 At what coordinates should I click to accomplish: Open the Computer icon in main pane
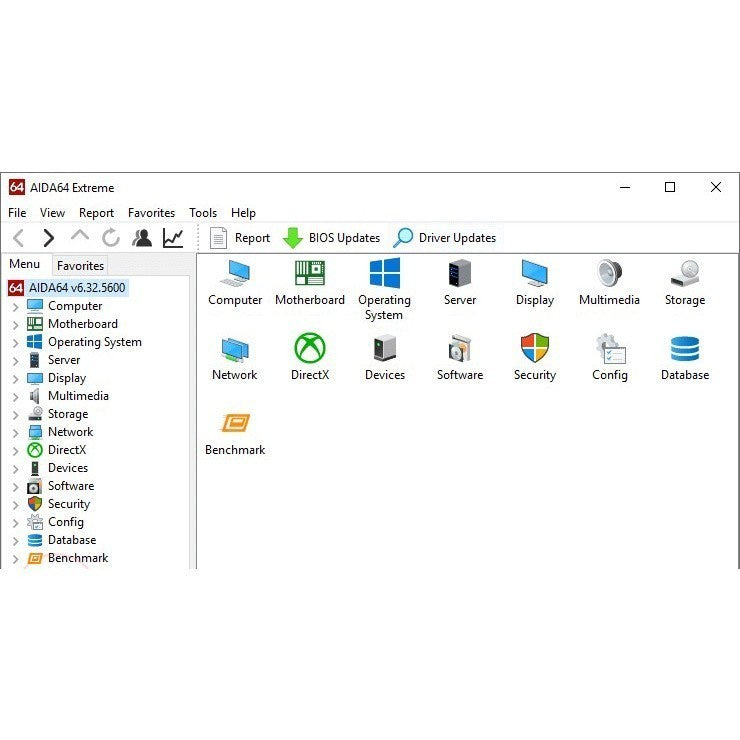[x=235, y=273]
